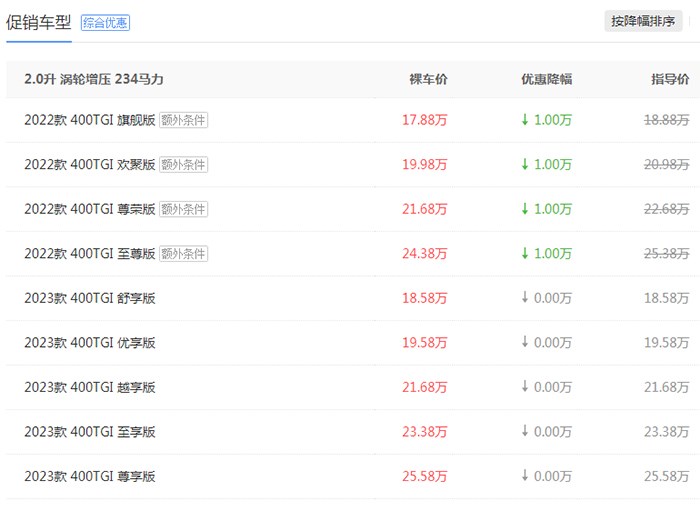This screenshot has height=511, width=700.
Task: Click gray down arrow in 越享版 row
Action: [525, 386]
